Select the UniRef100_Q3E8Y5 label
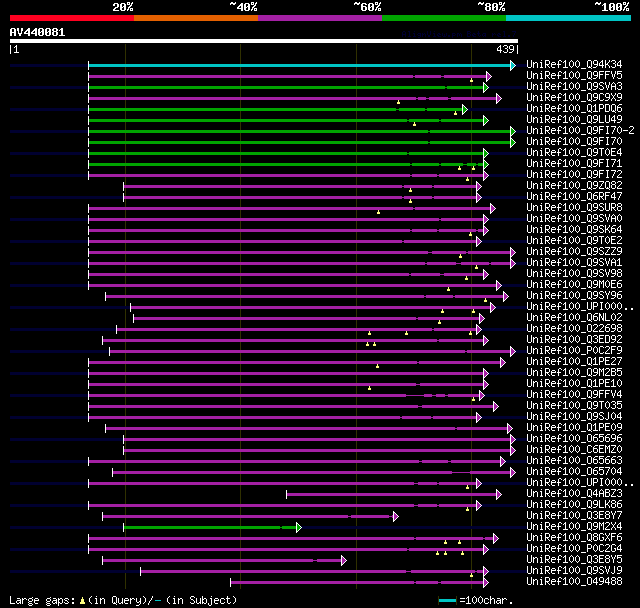The width and height of the screenshot is (640, 608). [x=574, y=560]
